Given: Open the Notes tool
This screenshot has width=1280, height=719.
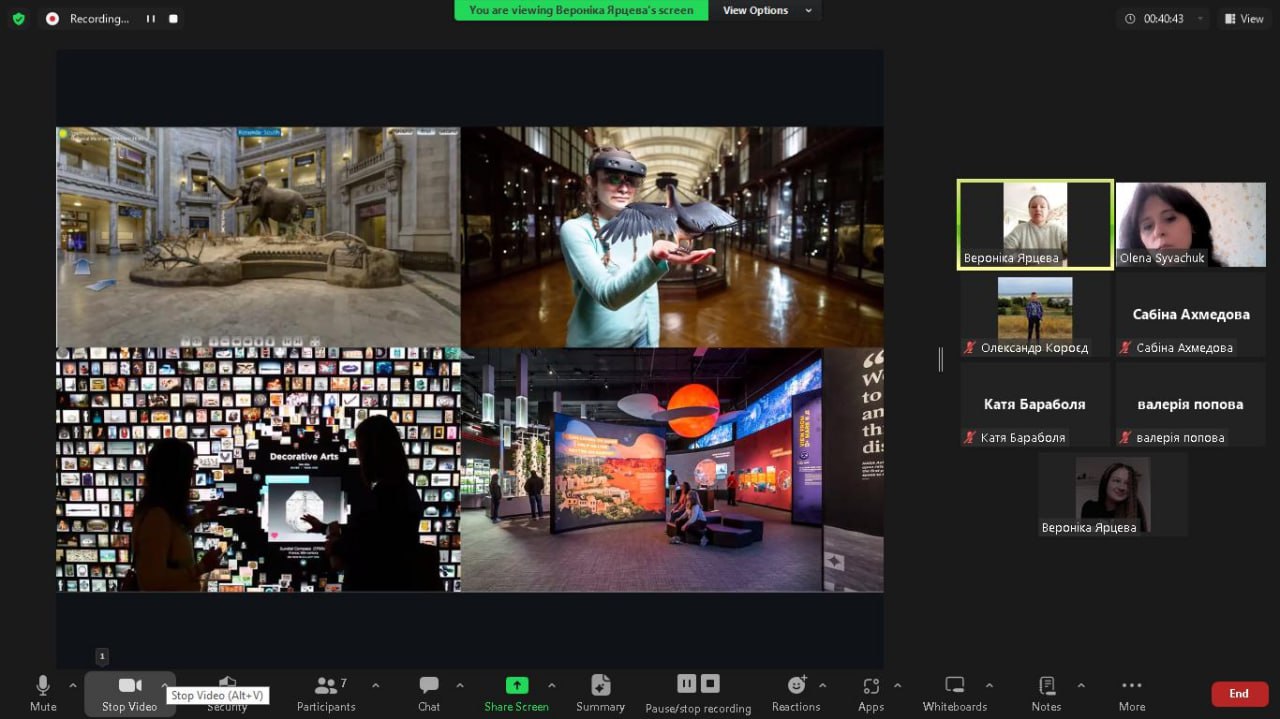Looking at the screenshot, I should click(x=1046, y=693).
